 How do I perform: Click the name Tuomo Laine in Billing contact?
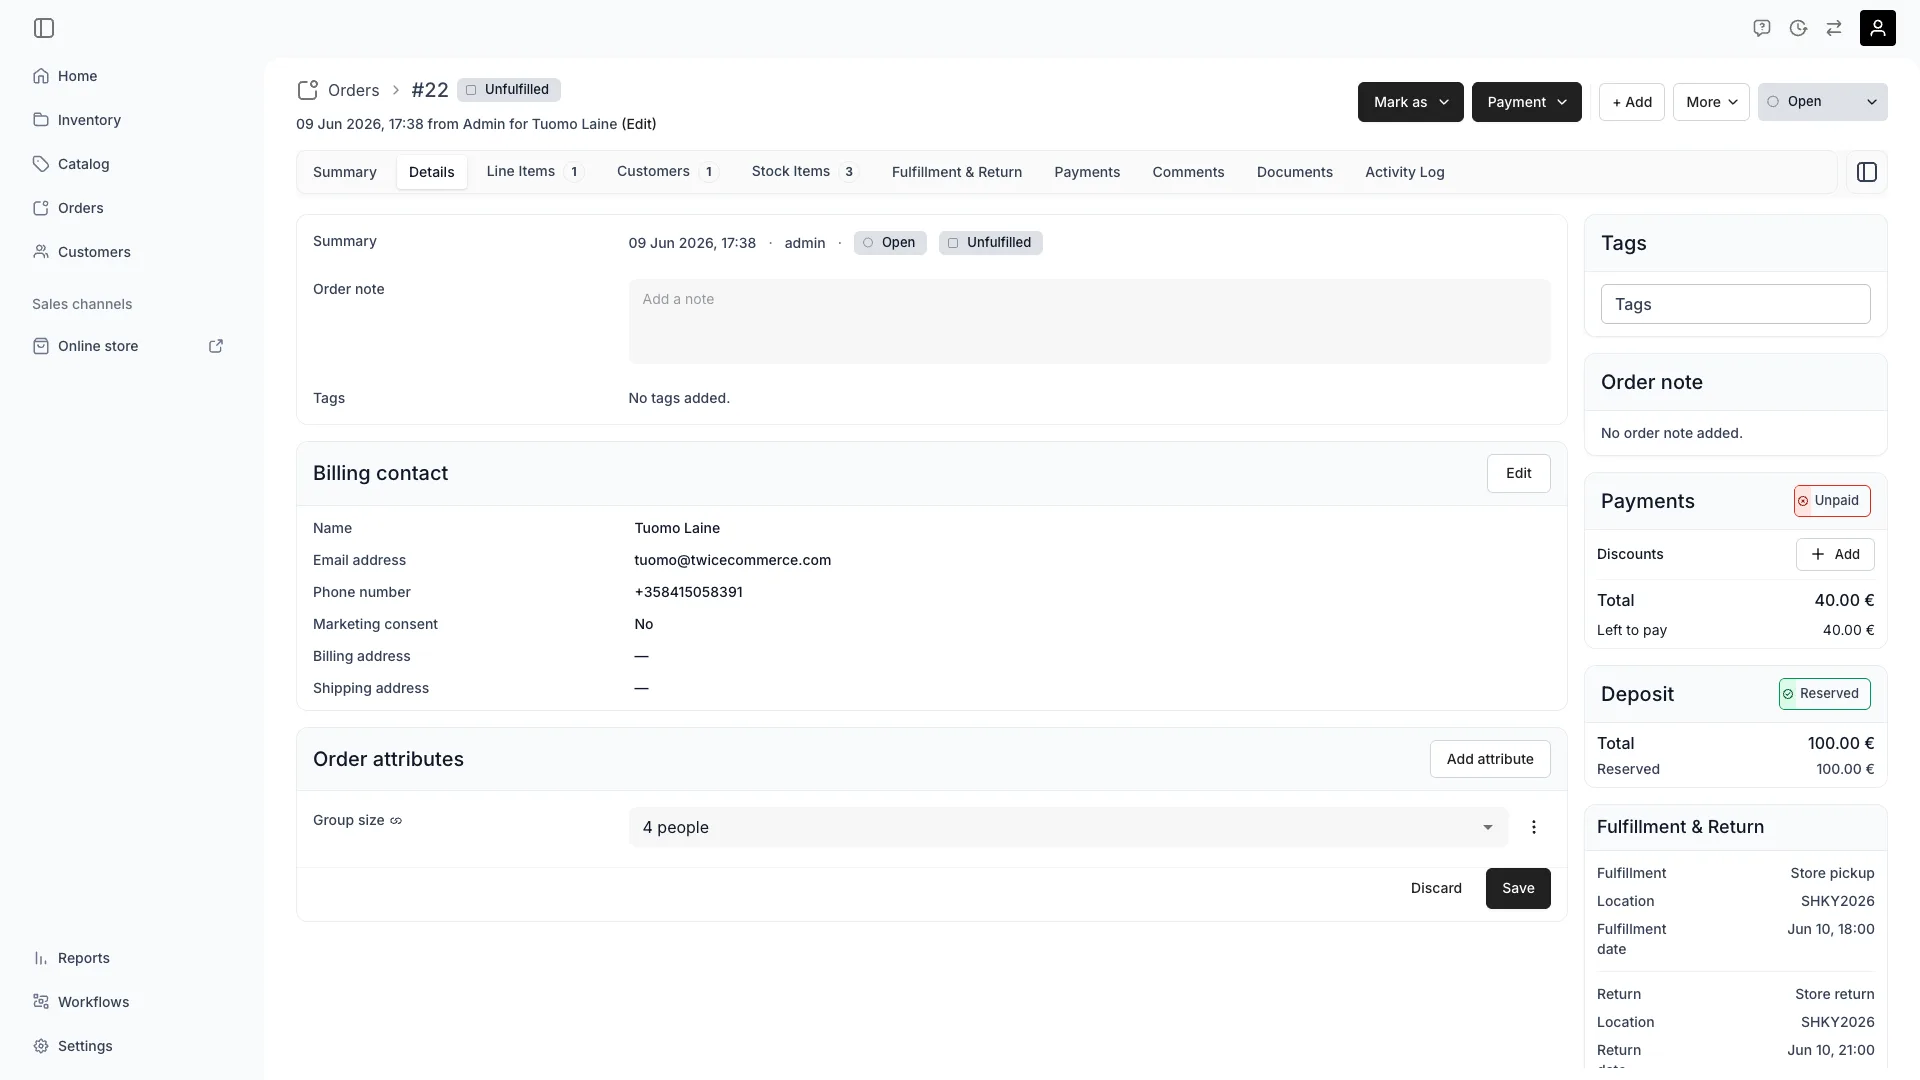tap(677, 528)
